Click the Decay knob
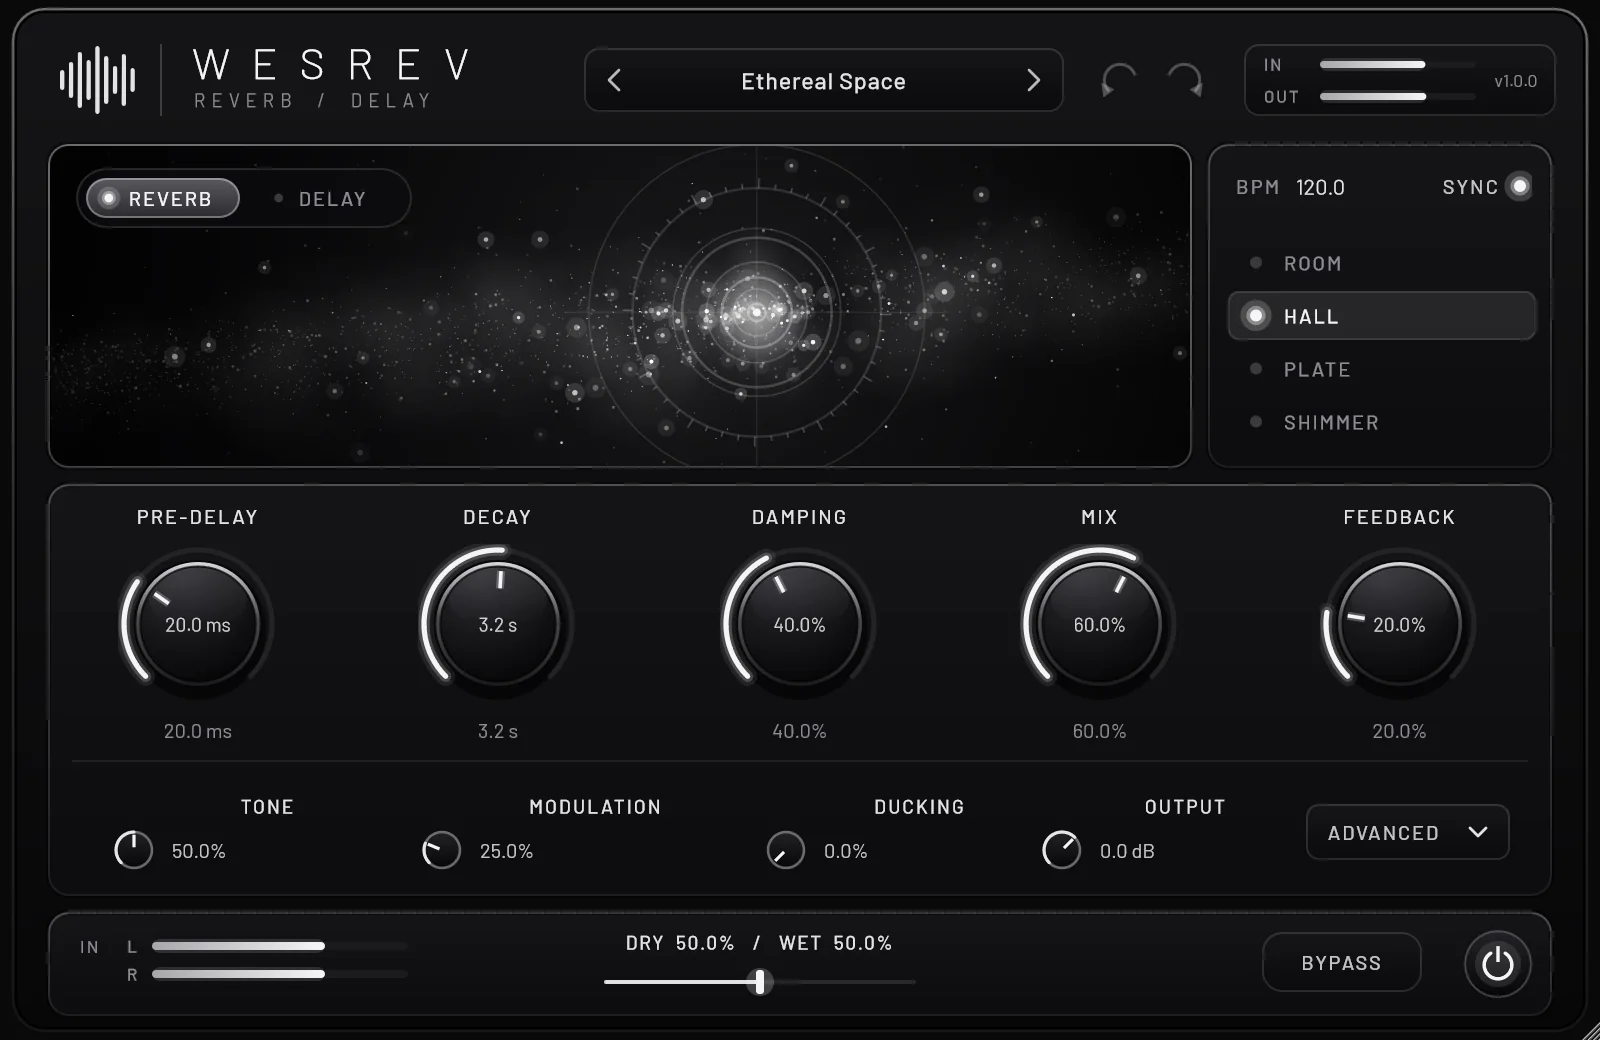The image size is (1600, 1040). click(x=497, y=624)
